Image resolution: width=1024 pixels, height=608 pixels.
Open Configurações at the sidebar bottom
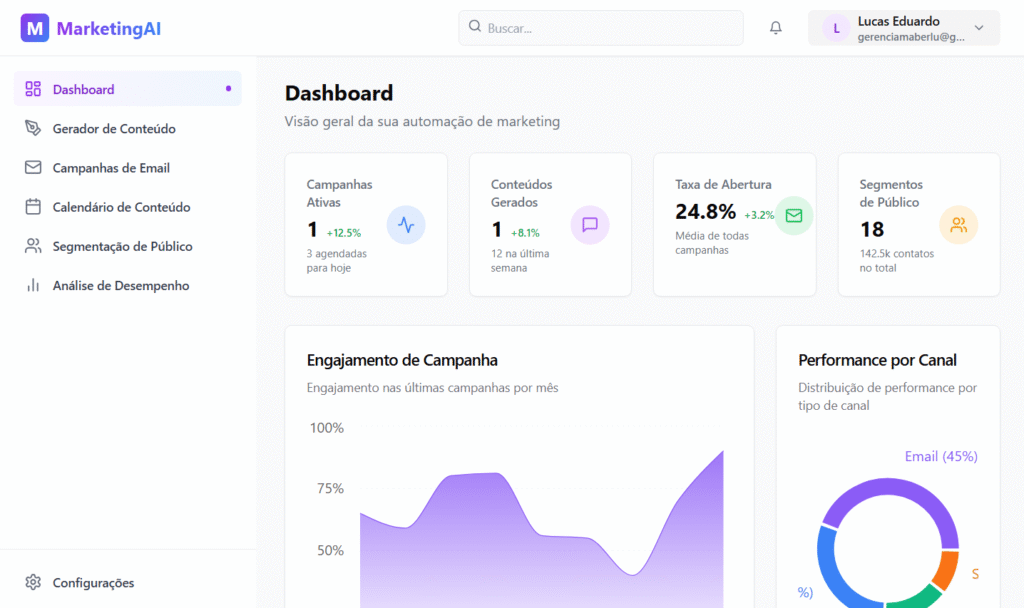tap(93, 582)
